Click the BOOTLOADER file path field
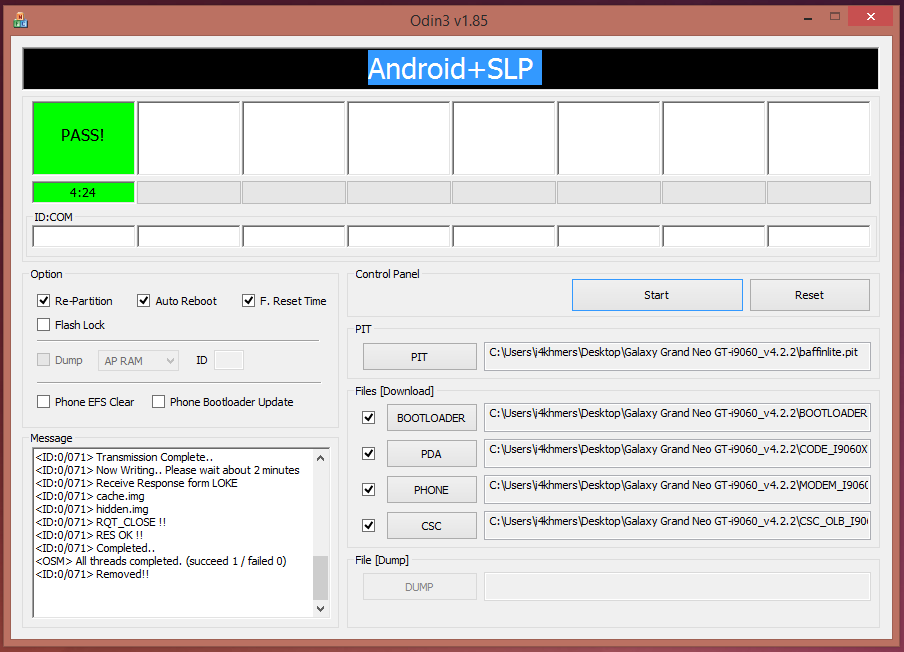Viewport: 904px width, 652px height. click(x=677, y=417)
